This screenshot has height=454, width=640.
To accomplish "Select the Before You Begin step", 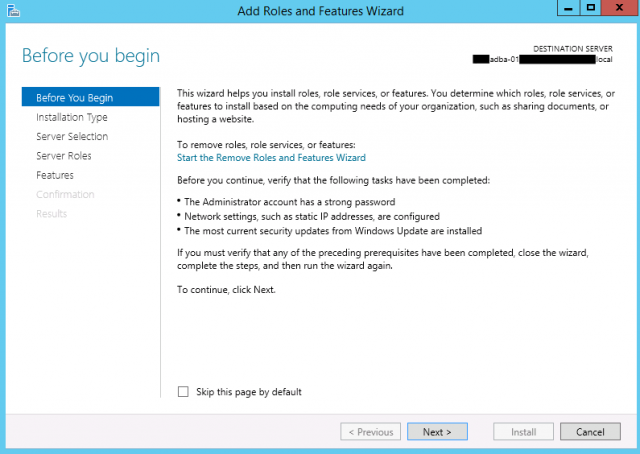I will point(91,97).
